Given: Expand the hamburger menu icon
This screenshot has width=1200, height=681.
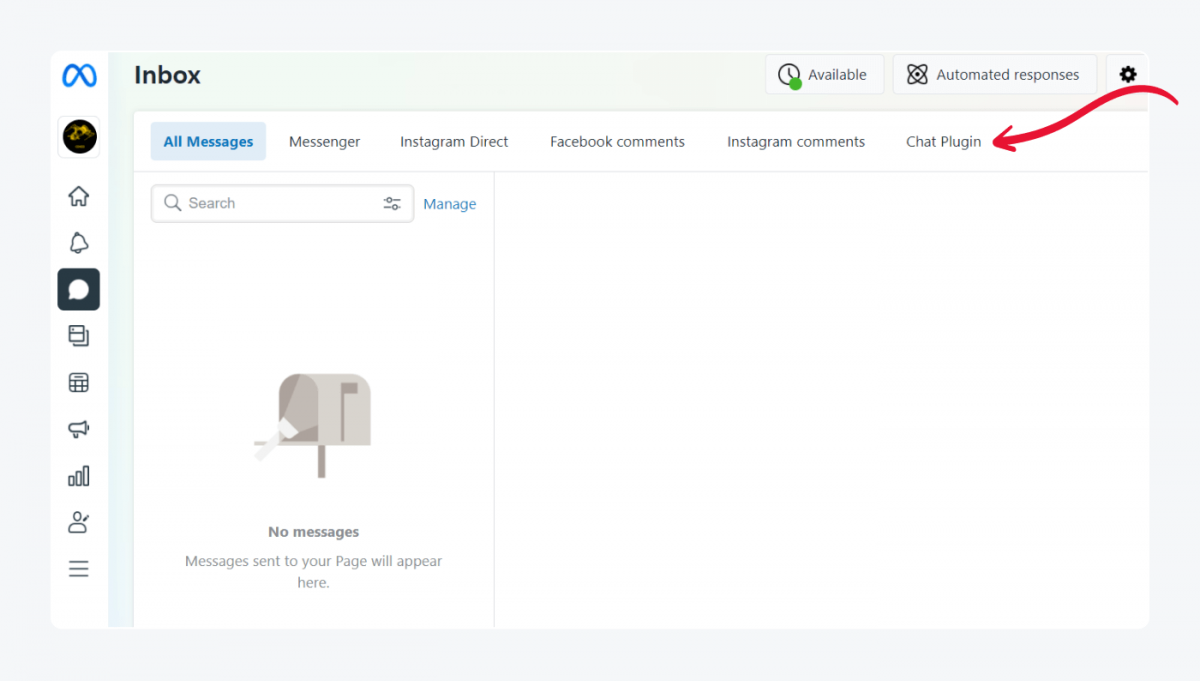Looking at the screenshot, I should tap(79, 569).
